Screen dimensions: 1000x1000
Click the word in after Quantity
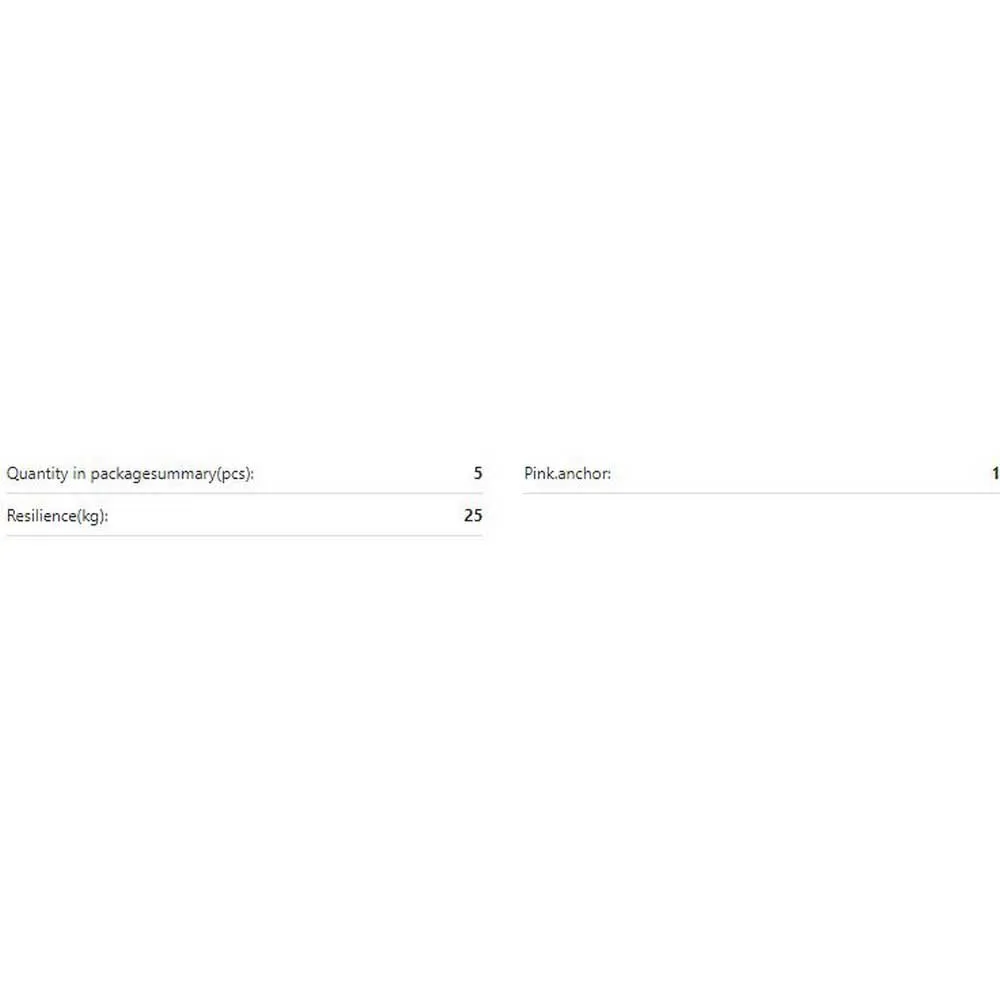coord(79,473)
